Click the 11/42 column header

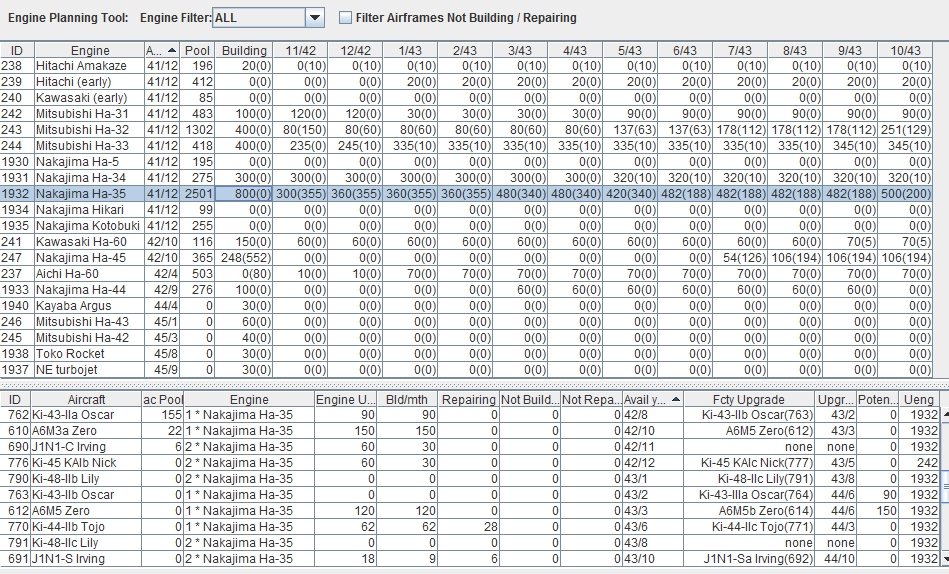click(300, 50)
